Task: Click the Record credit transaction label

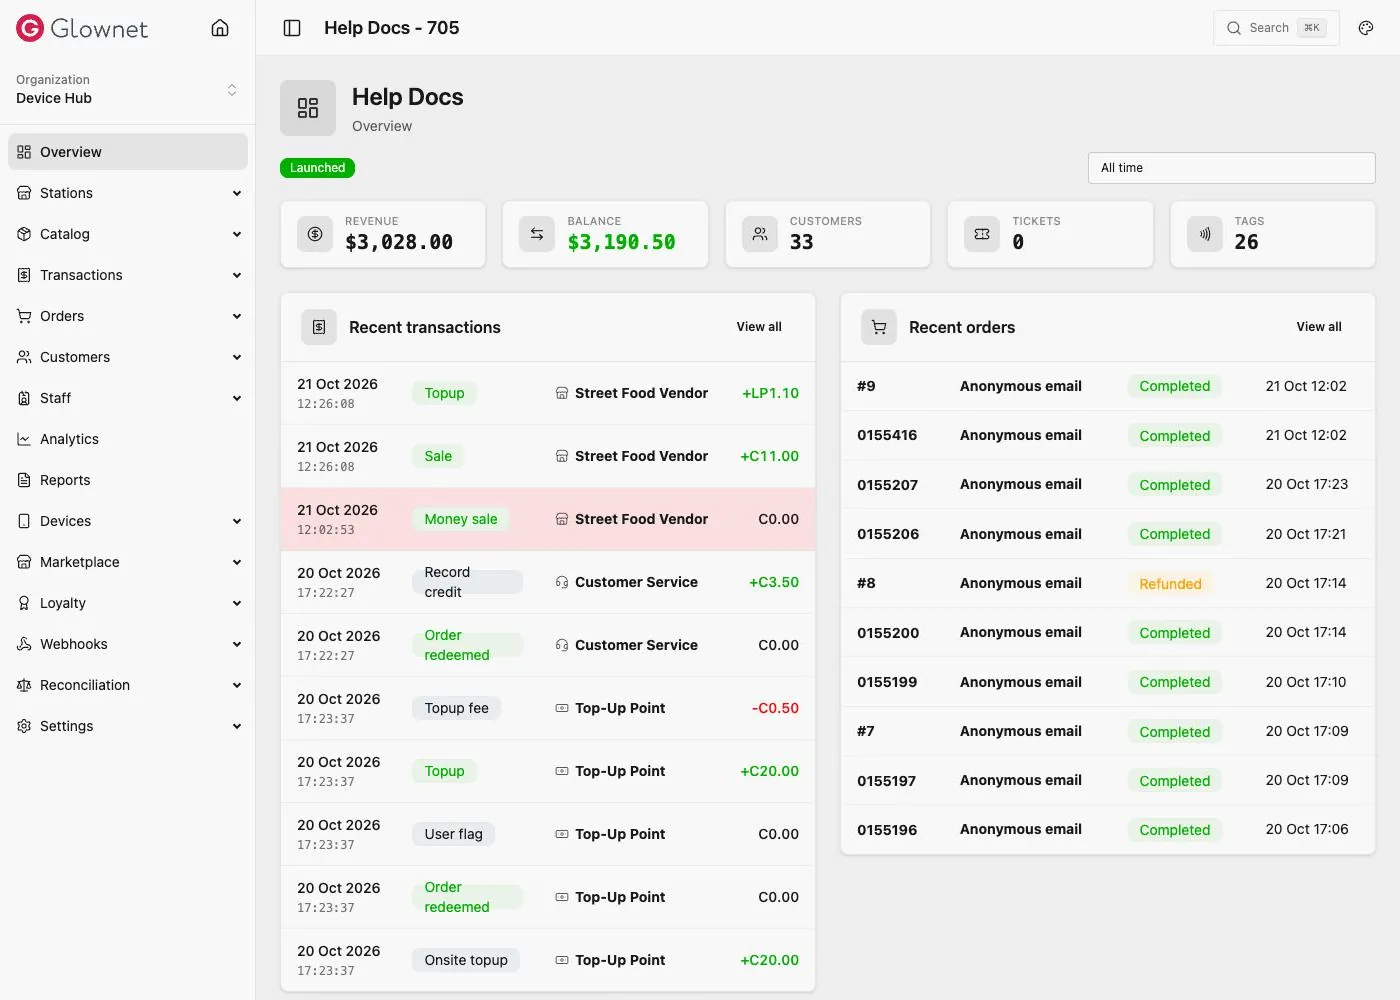Action: pyautogui.click(x=467, y=582)
